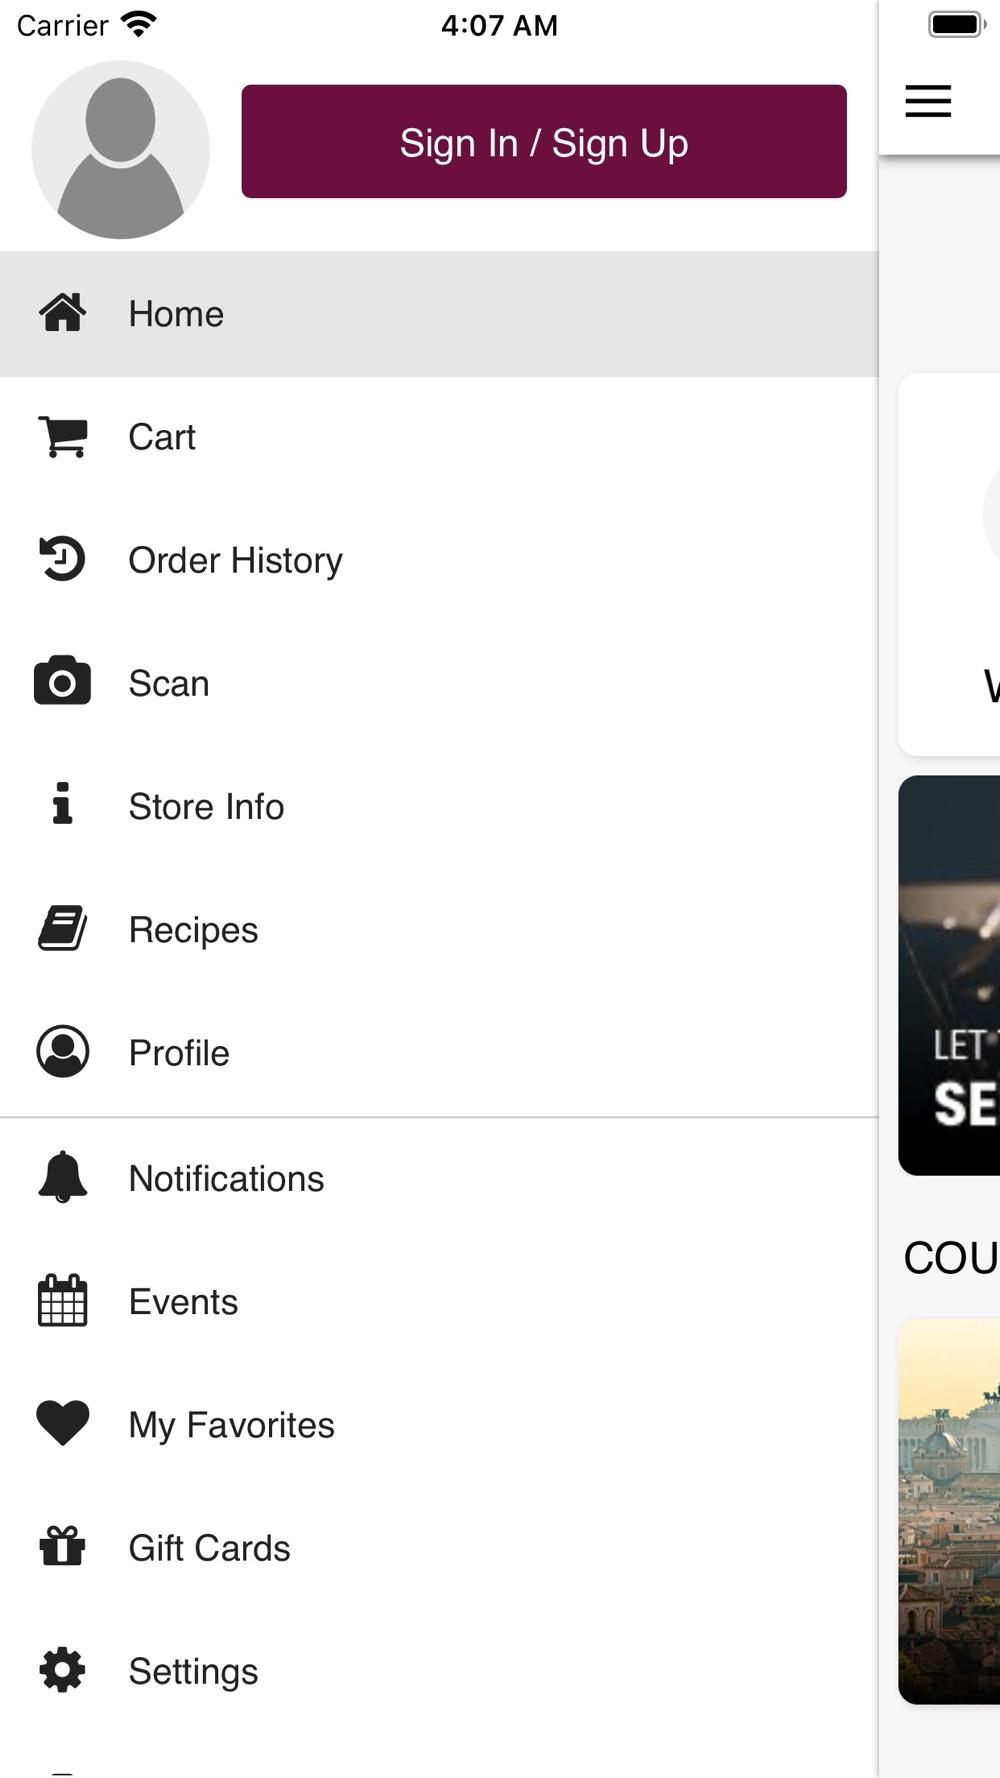Tap the Order History clock icon
Screen dimensions: 1000x1778
62,559
